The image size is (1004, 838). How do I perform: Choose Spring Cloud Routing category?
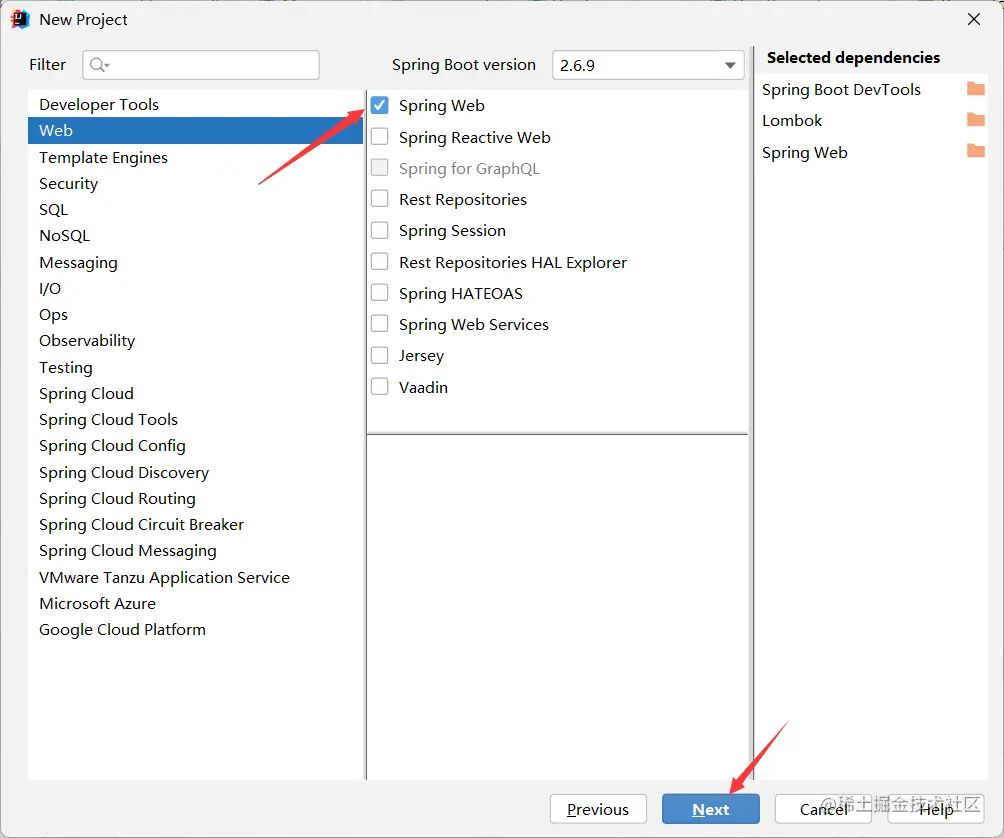coord(195,499)
